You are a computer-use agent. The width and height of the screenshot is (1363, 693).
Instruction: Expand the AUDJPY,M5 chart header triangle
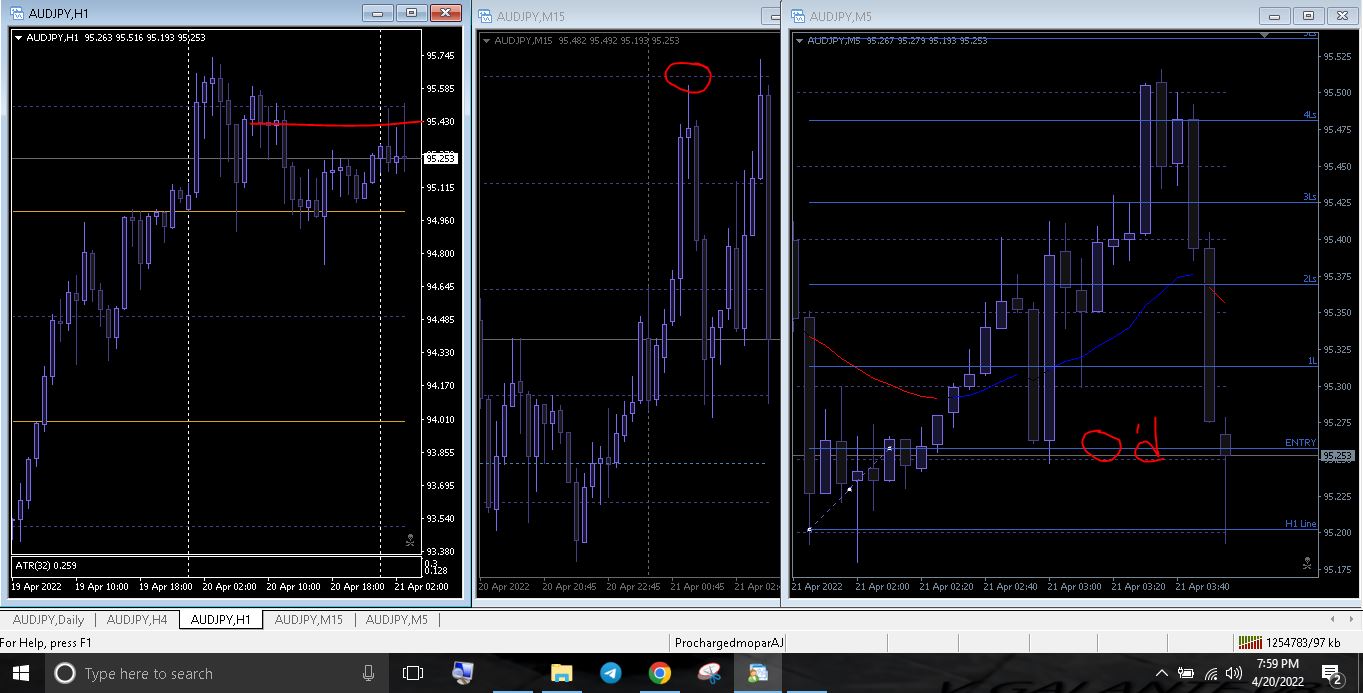pyautogui.click(x=799, y=40)
